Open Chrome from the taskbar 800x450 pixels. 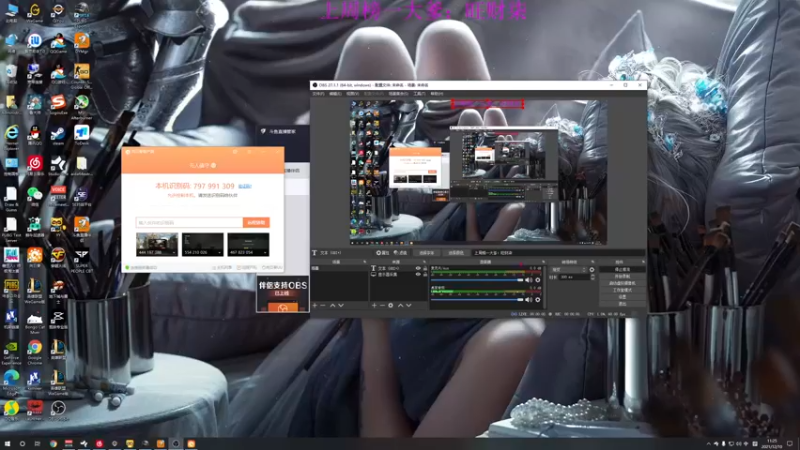pos(53,444)
